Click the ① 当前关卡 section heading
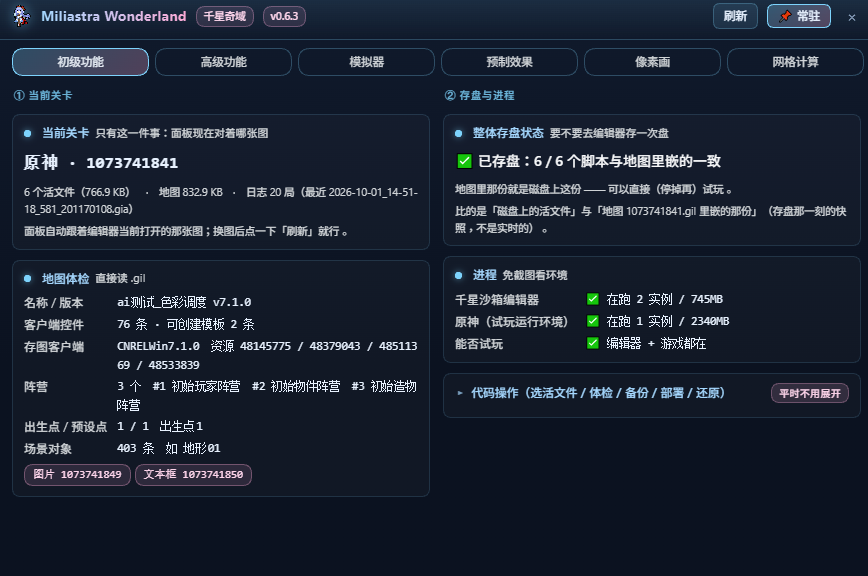This screenshot has width=868, height=576. (x=43, y=96)
